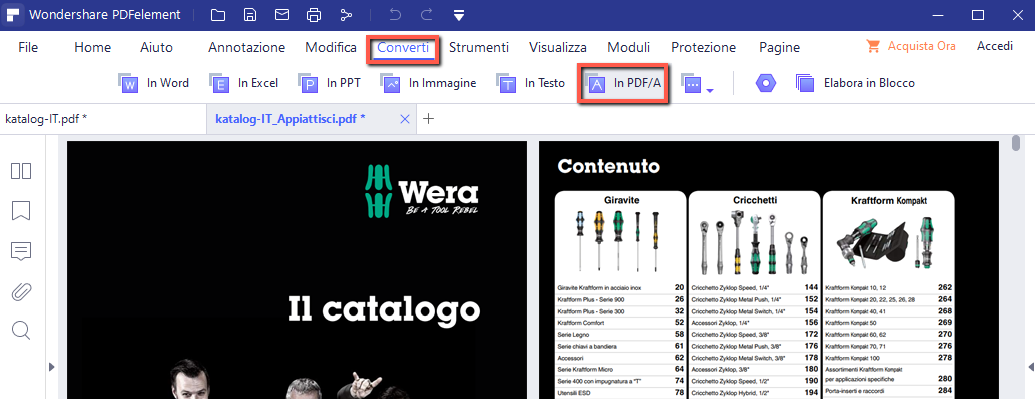Close the katalog-IT_Appiattisci.pdf tab
The image size is (1035, 399).
coord(405,119)
